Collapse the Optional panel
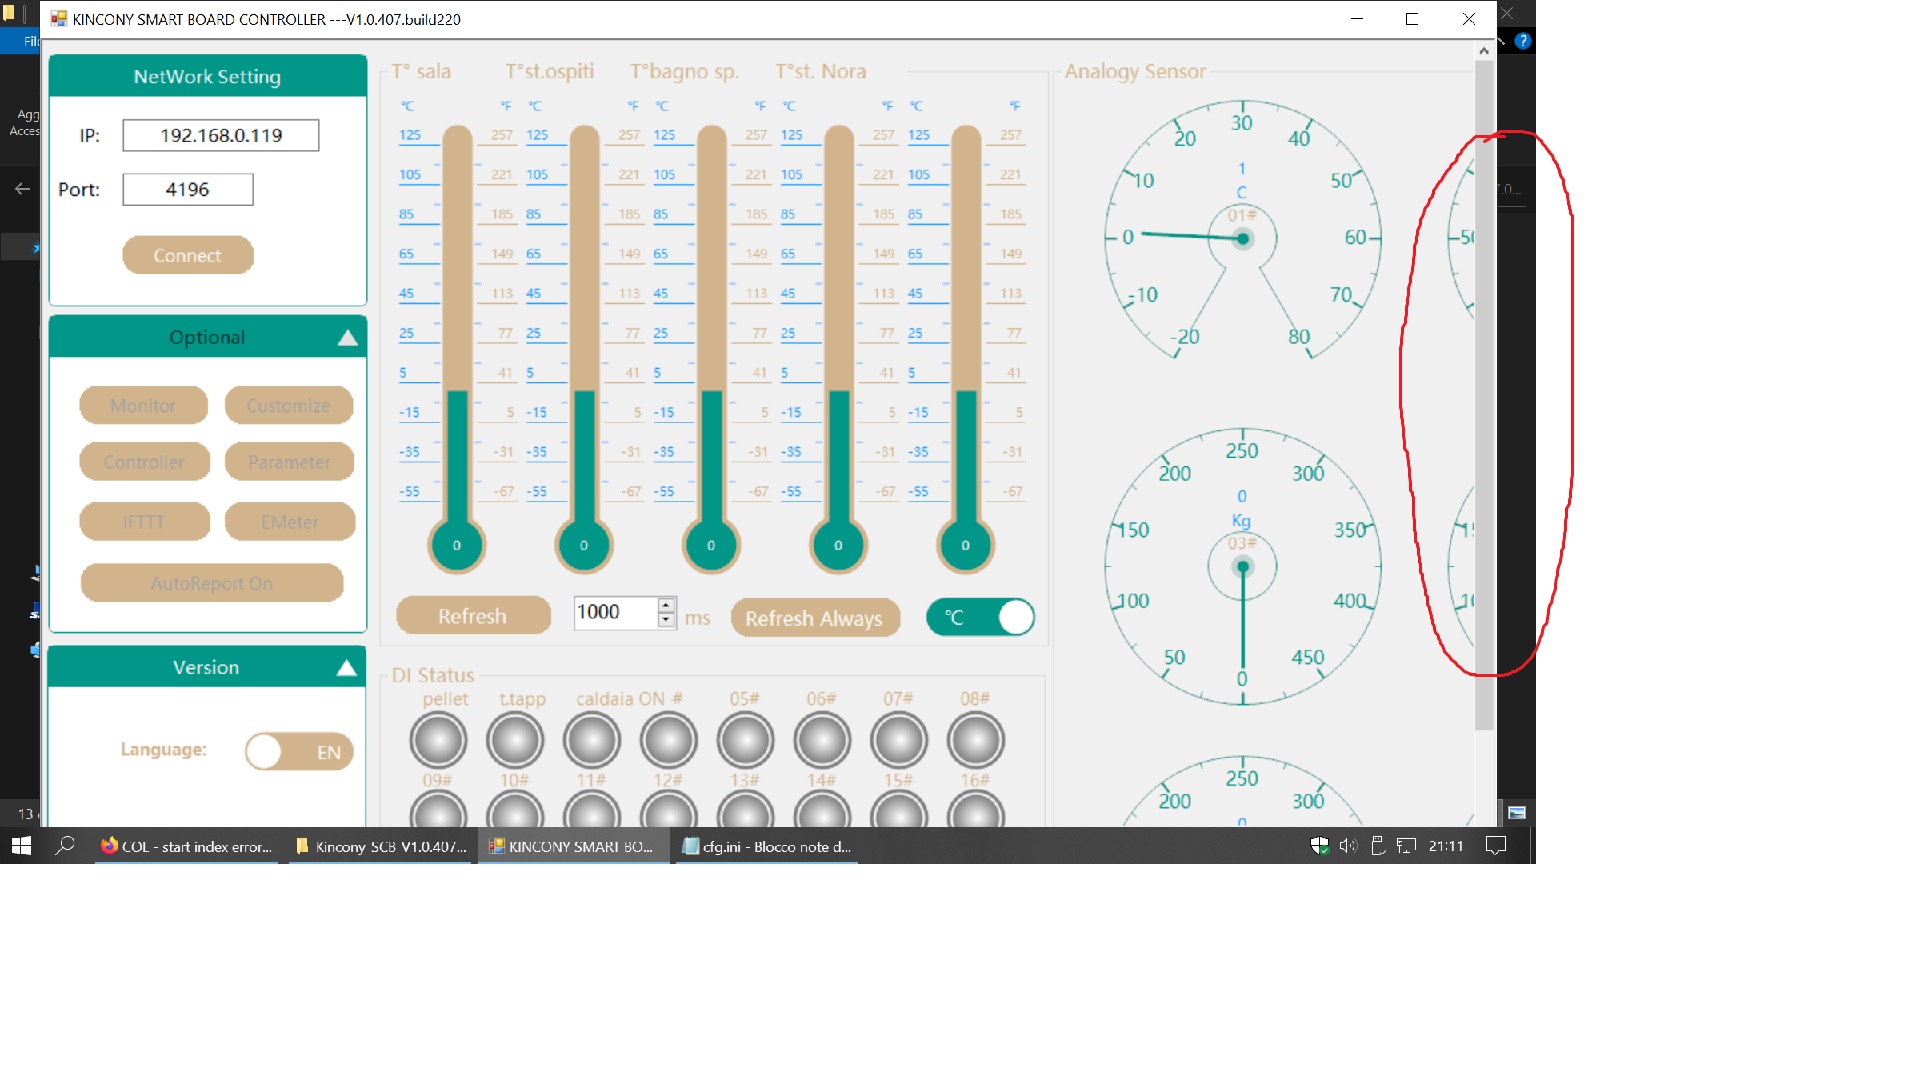 click(x=347, y=338)
